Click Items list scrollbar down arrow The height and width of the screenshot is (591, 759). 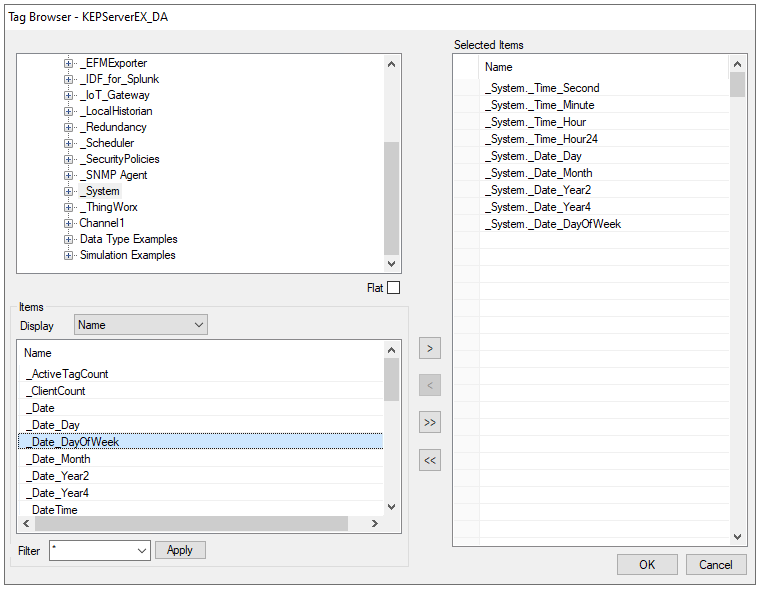[x=392, y=507]
